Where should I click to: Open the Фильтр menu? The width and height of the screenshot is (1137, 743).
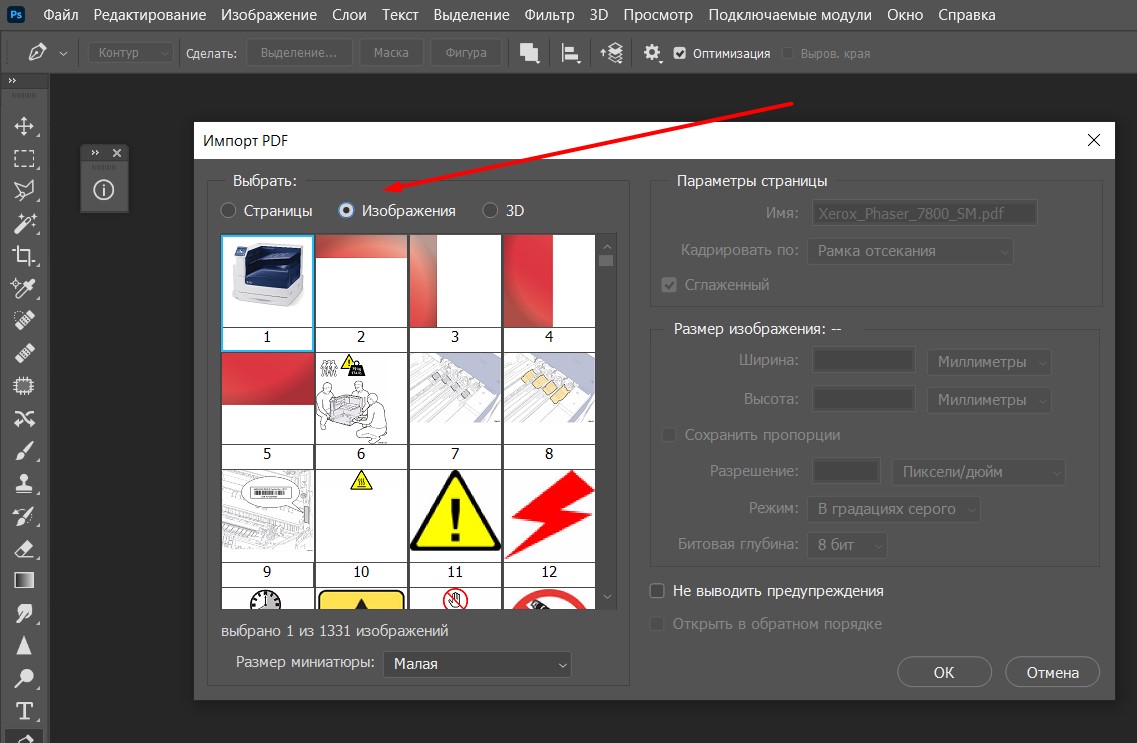click(x=549, y=15)
